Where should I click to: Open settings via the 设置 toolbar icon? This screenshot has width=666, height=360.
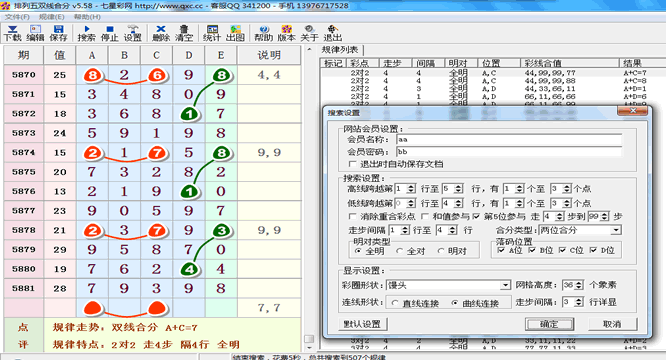[133, 33]
